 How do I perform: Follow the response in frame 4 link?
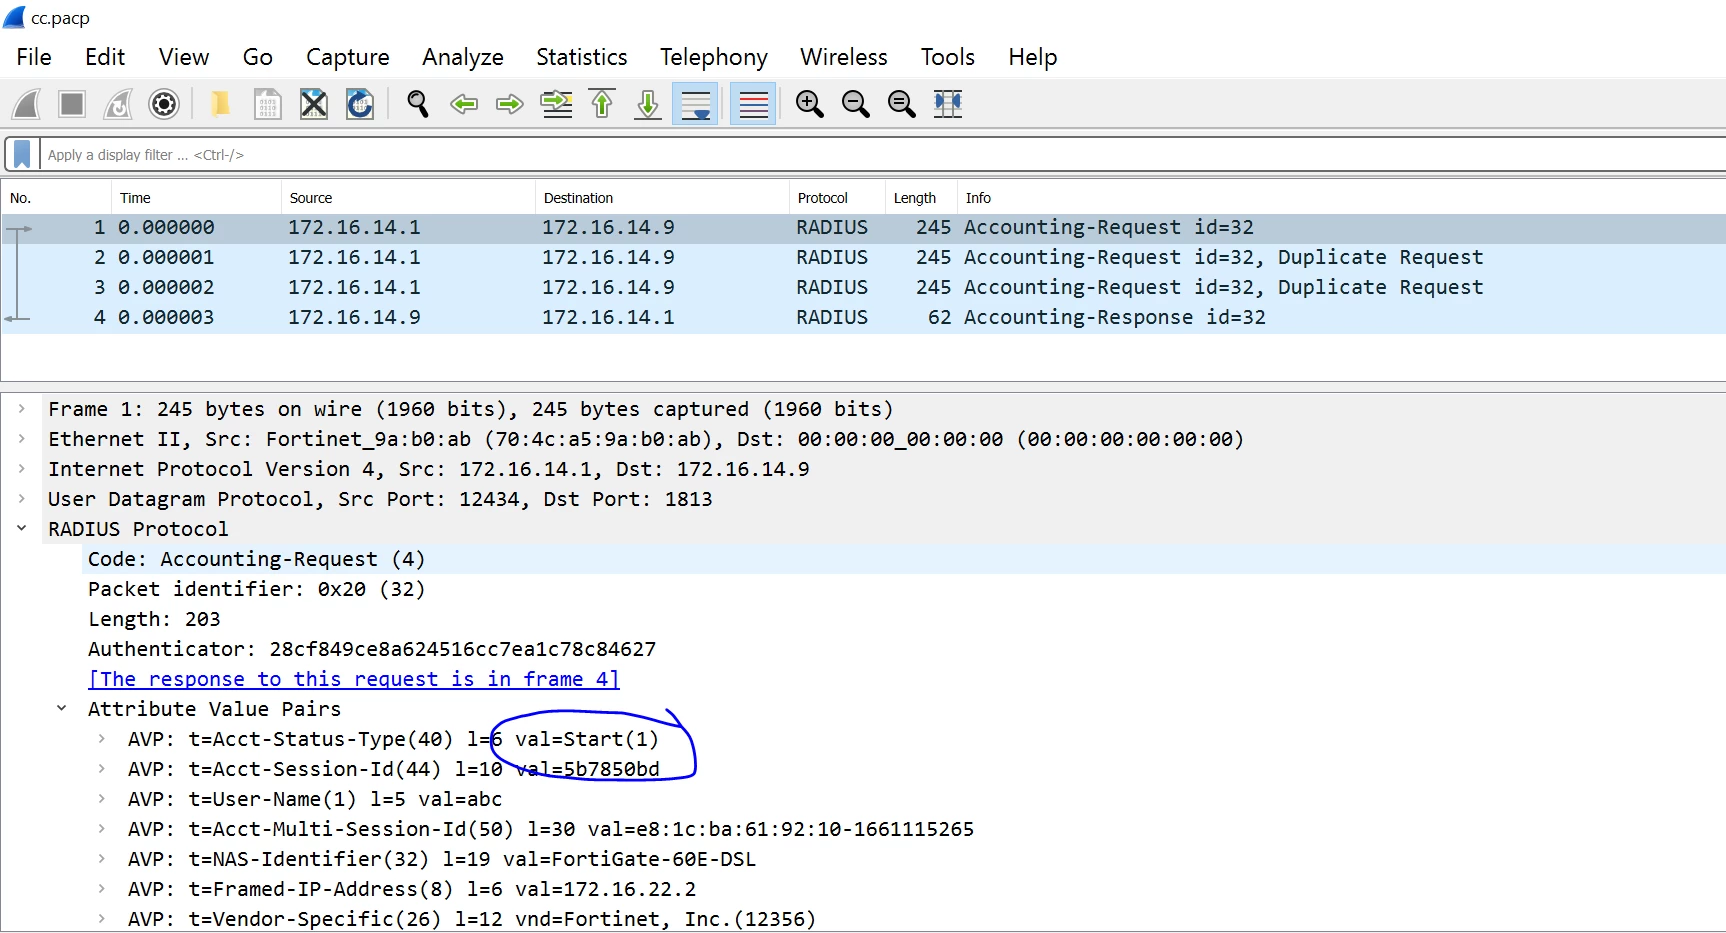(x=354, y=679)
